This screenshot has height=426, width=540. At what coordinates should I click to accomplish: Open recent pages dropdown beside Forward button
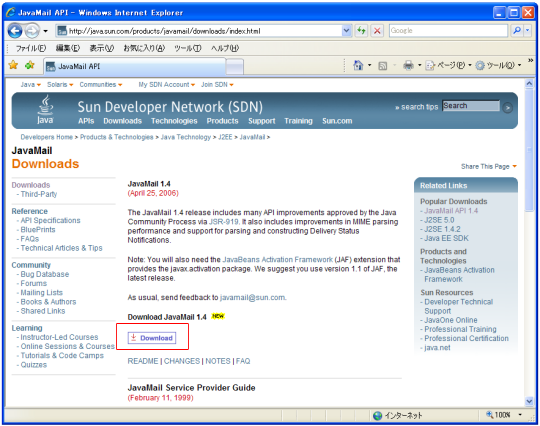pos(45,31)
